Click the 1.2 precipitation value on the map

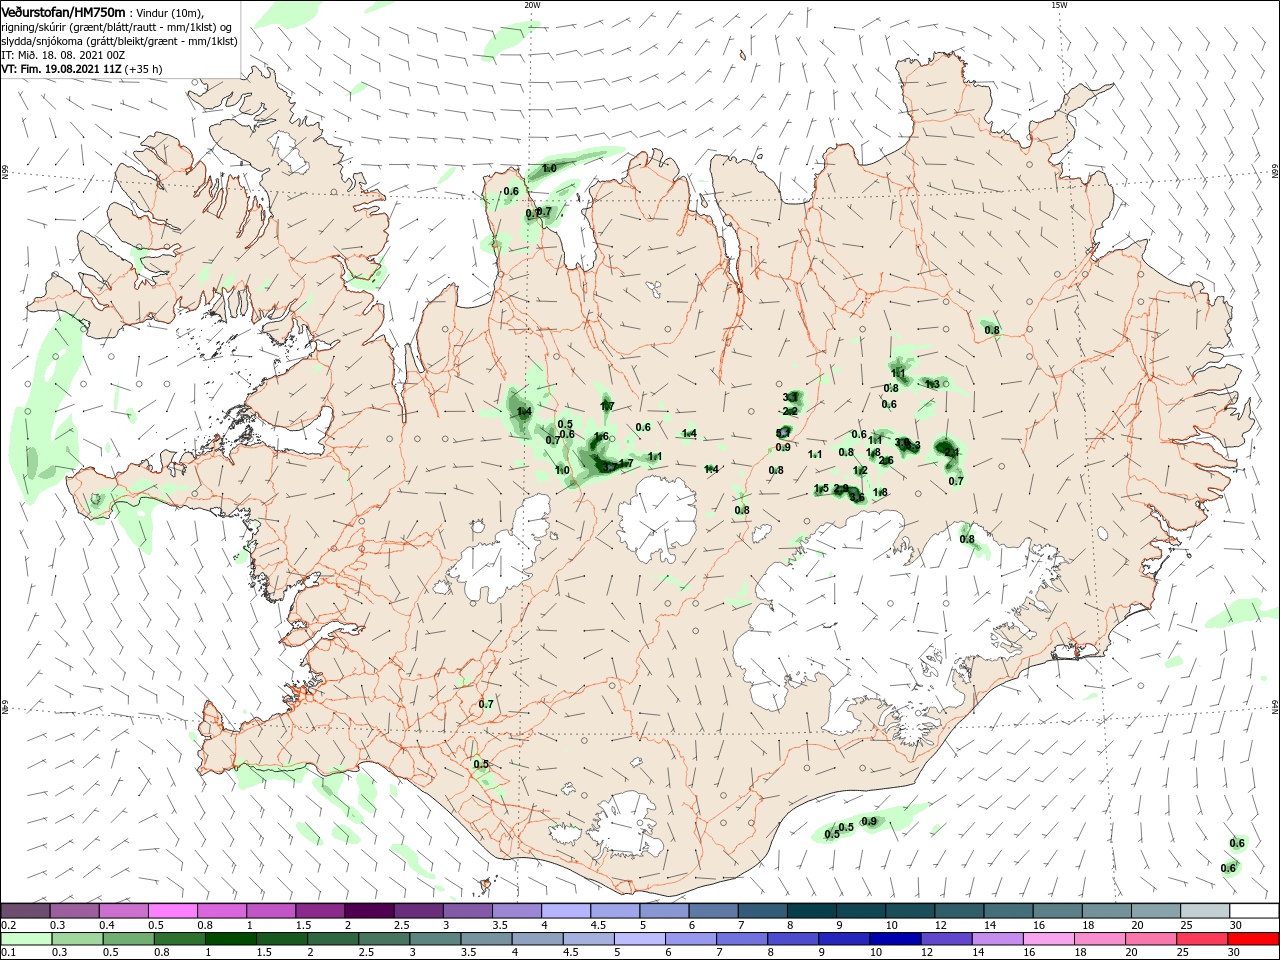coord(860,470)
